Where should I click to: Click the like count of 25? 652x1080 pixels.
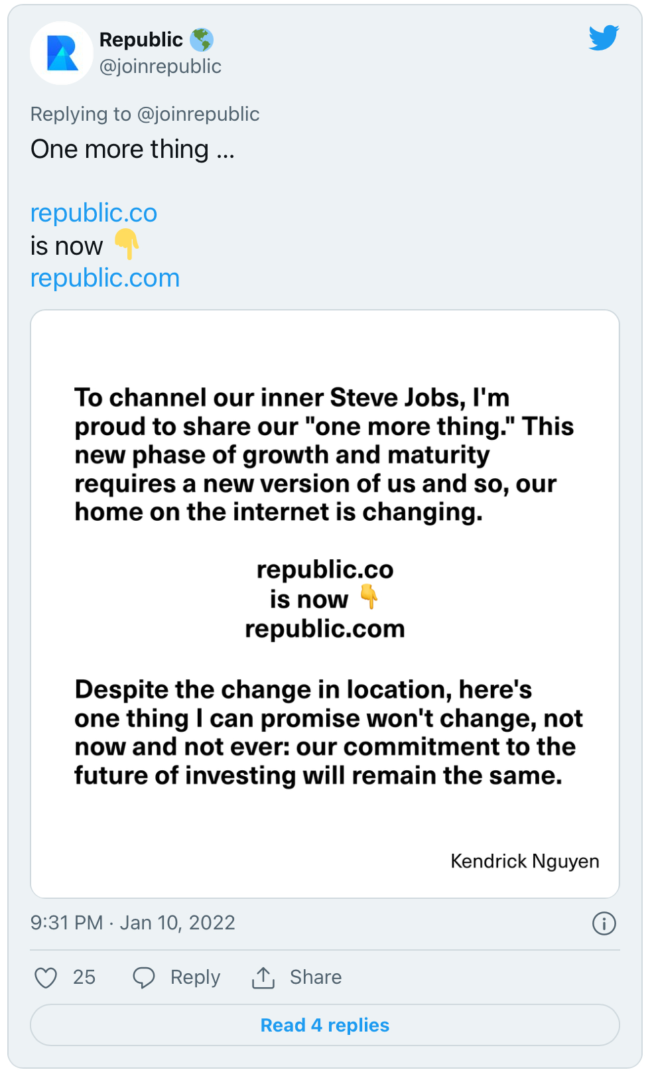click(84, 978)
